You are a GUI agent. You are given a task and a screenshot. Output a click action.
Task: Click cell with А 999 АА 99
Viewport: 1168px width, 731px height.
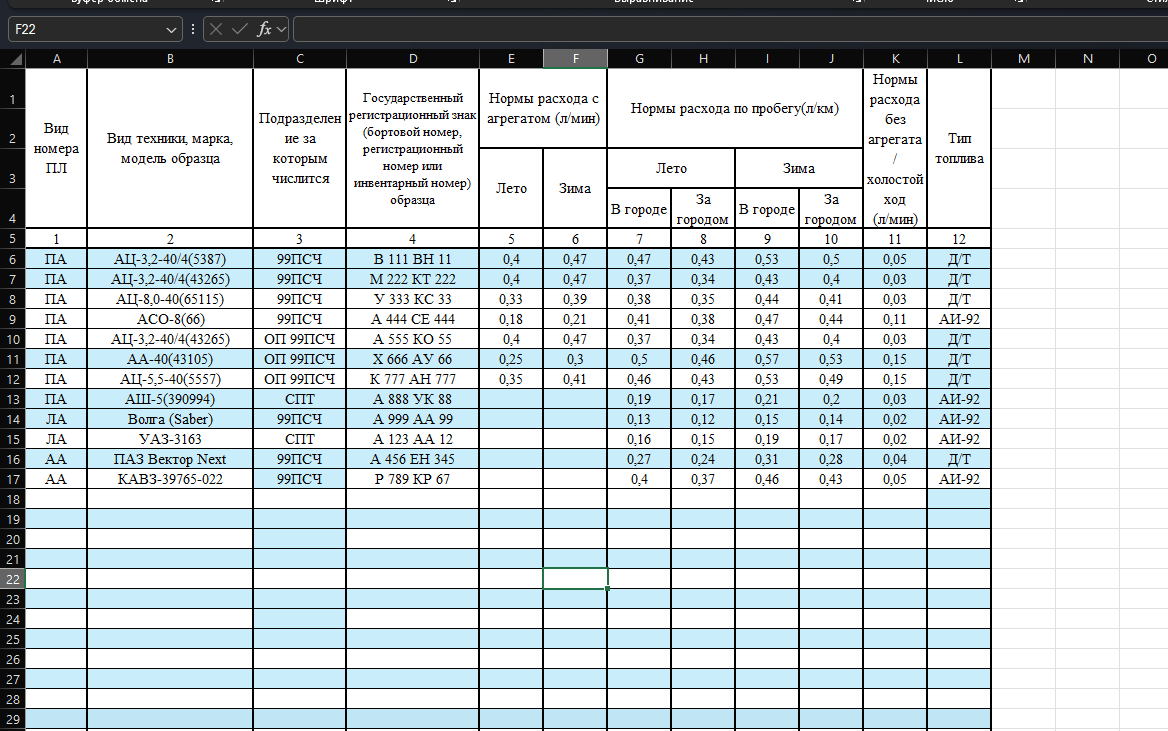pyautogui.click(x=413, y=420)
